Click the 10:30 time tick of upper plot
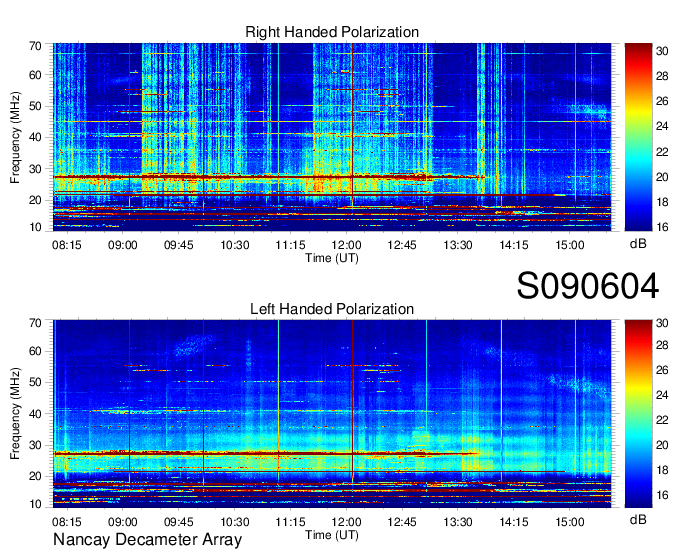This screenshot has height=552, width=680. coord(235,245)
